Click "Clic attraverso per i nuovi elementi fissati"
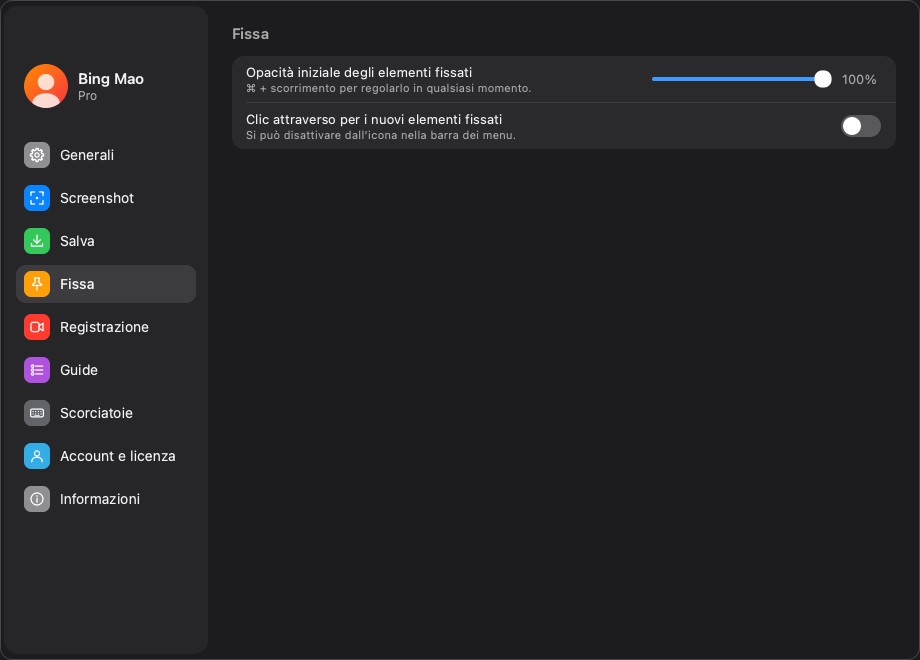Viewport: 920px width, 660px height. (x=374, y=119)
